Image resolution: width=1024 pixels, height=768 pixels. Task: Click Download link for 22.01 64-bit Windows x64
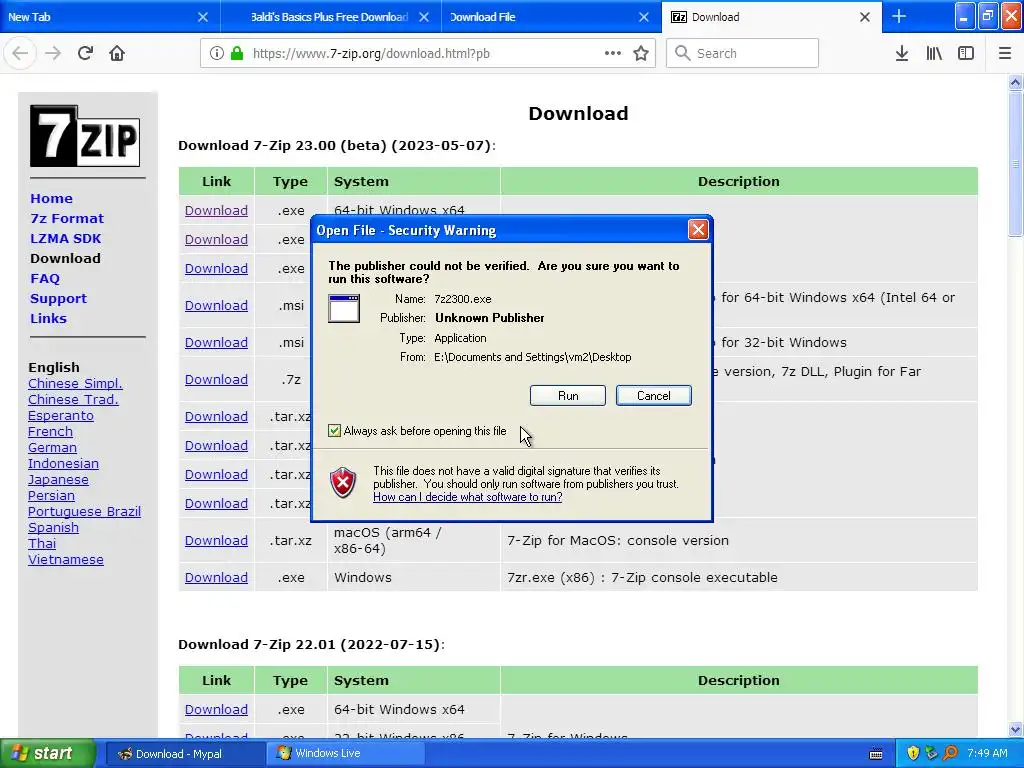216,710
